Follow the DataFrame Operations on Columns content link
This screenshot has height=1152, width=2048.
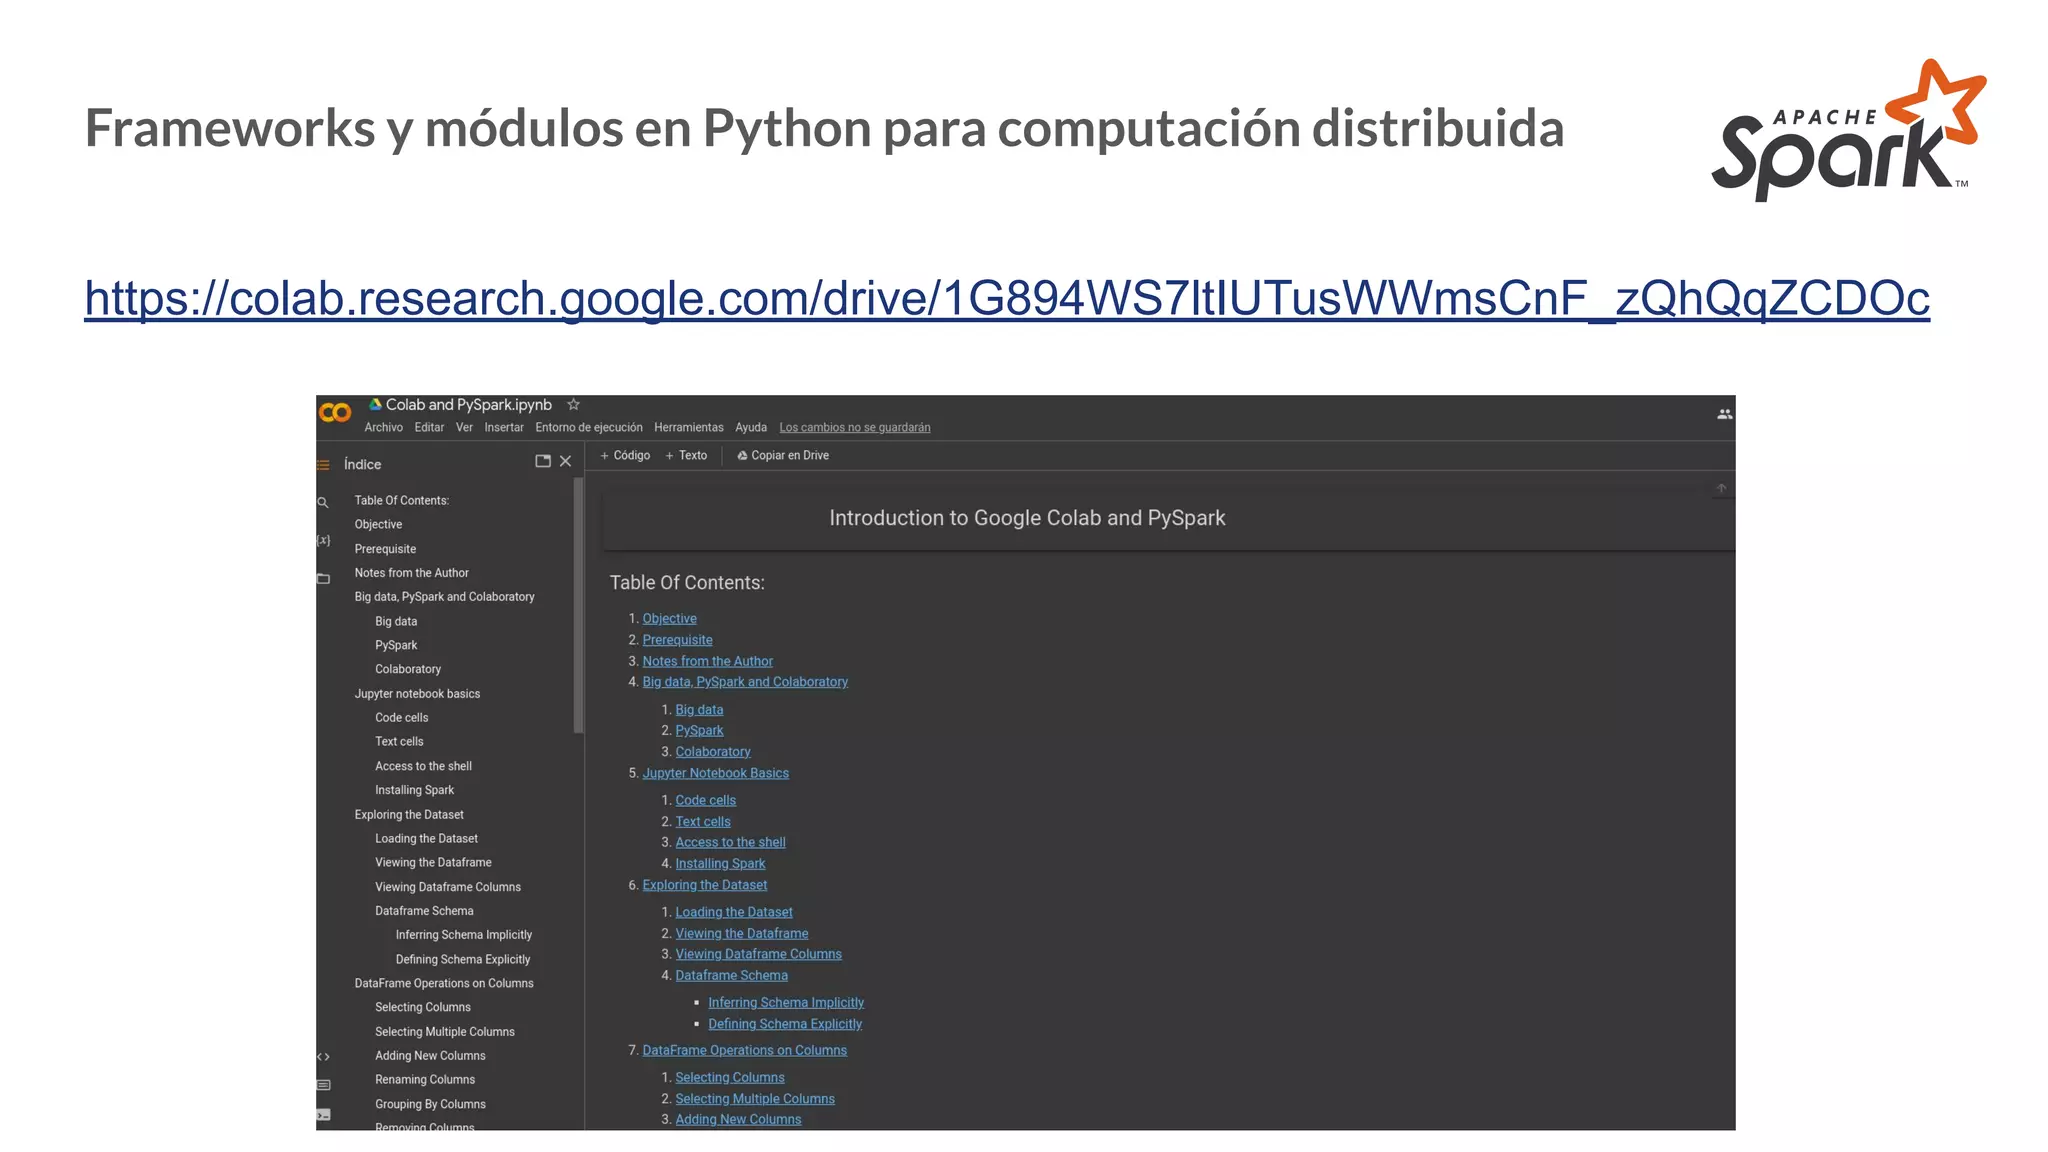[745, 1050]
